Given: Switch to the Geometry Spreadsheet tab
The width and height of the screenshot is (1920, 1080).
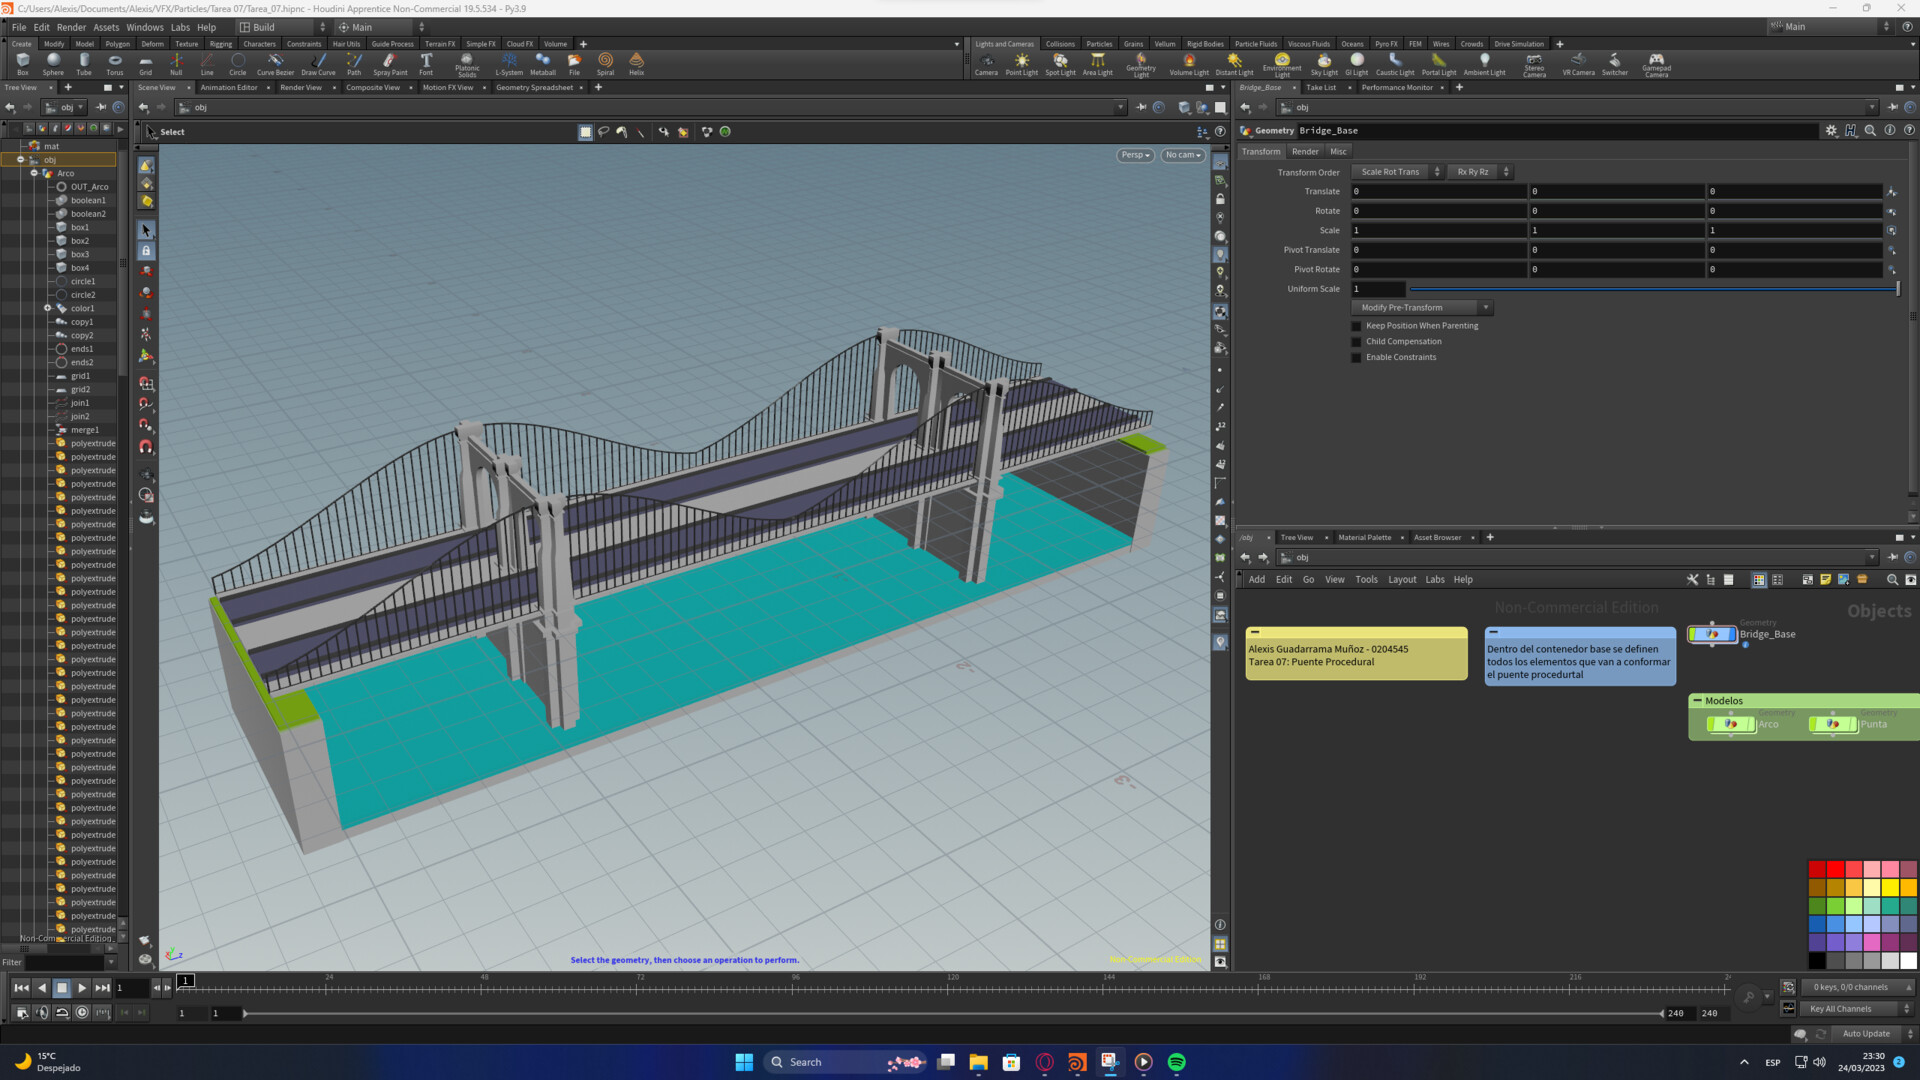Looking at the screenshot, I should click(536, 87).
